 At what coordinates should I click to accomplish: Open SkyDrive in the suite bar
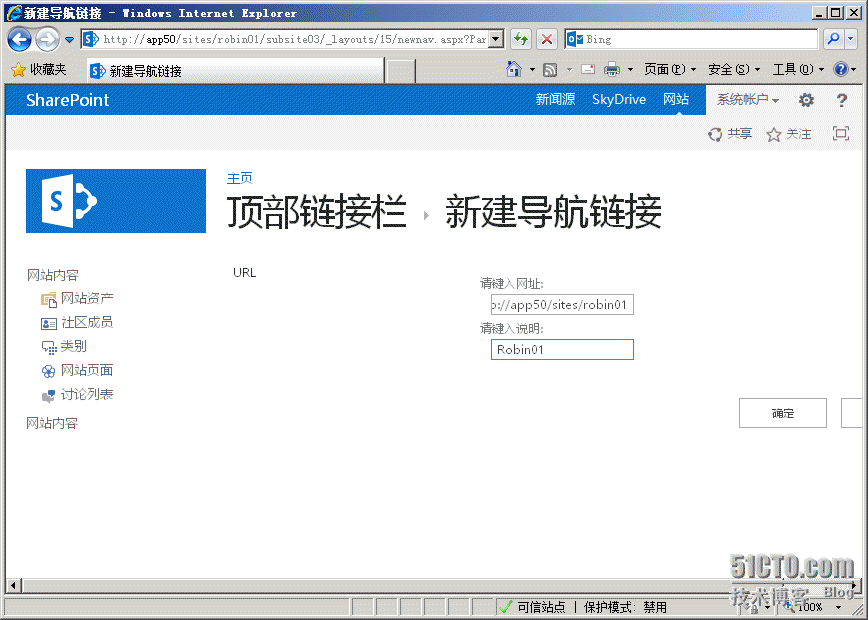pyautogui.click(x=619, y=100)
